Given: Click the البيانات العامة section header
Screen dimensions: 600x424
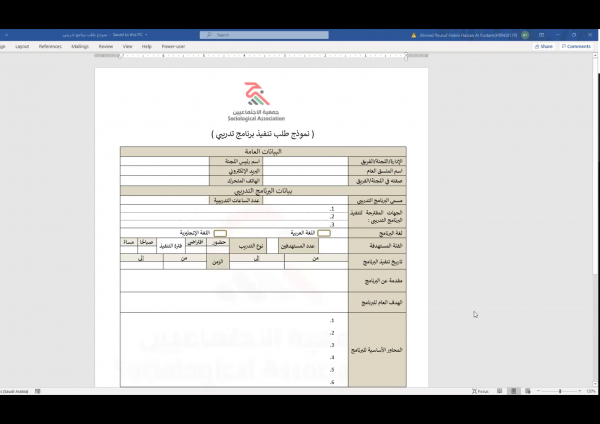Looking at the screenshot, I should (263, 152).
